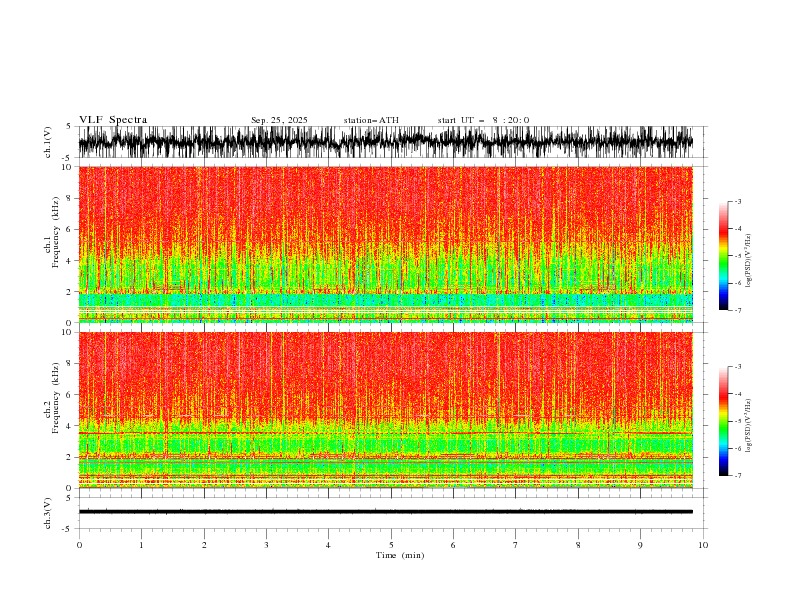Click the ch.2 spectrogram color scale bar
Viewport: 792px width, 612px height.
pyautogui.click(x=723, y=421)
